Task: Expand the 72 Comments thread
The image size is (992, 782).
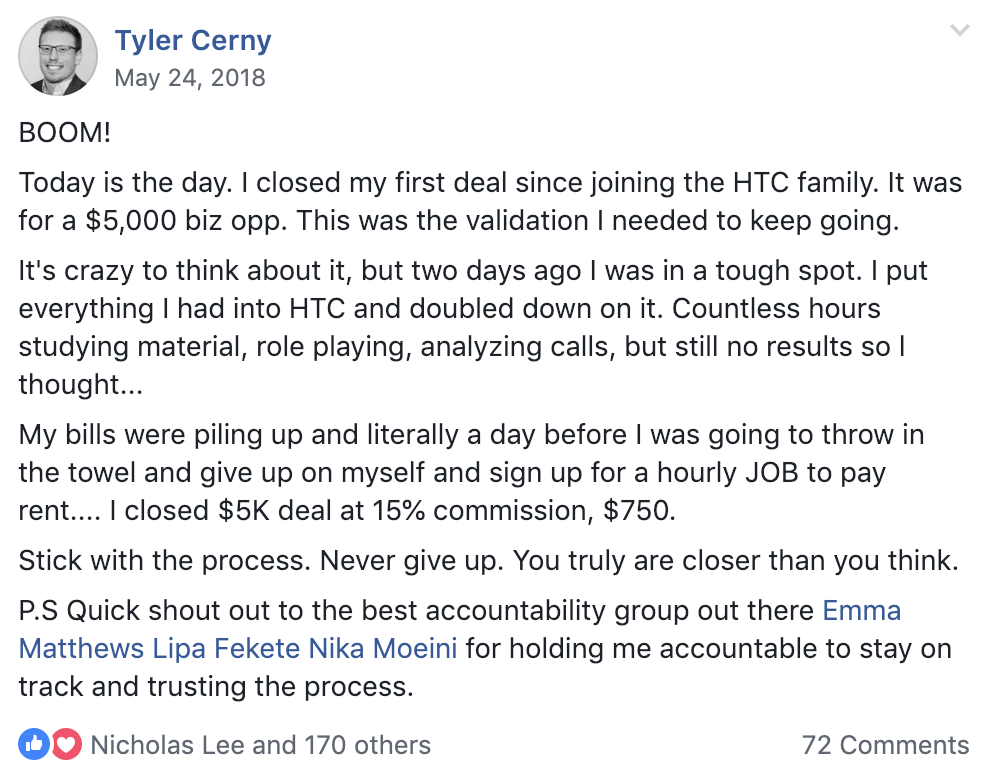Action: [885, 745]
